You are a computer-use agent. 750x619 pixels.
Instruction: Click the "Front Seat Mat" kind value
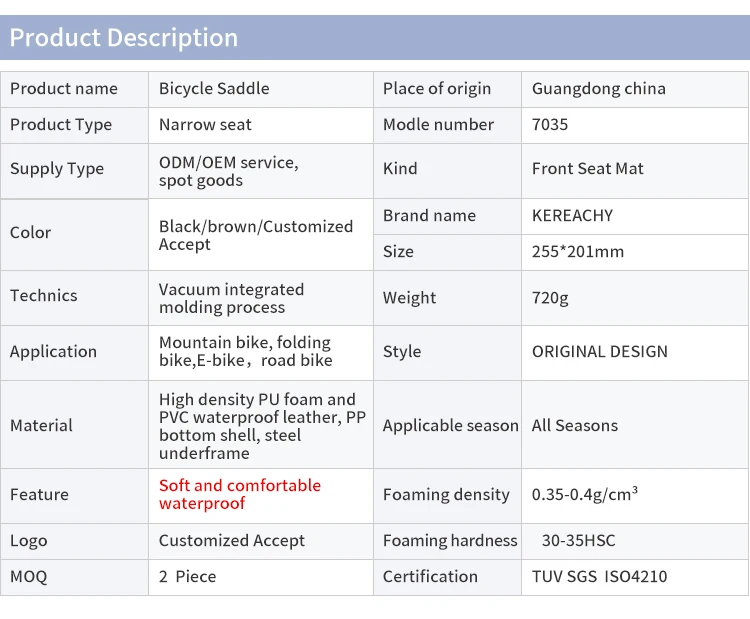point(588,168)
